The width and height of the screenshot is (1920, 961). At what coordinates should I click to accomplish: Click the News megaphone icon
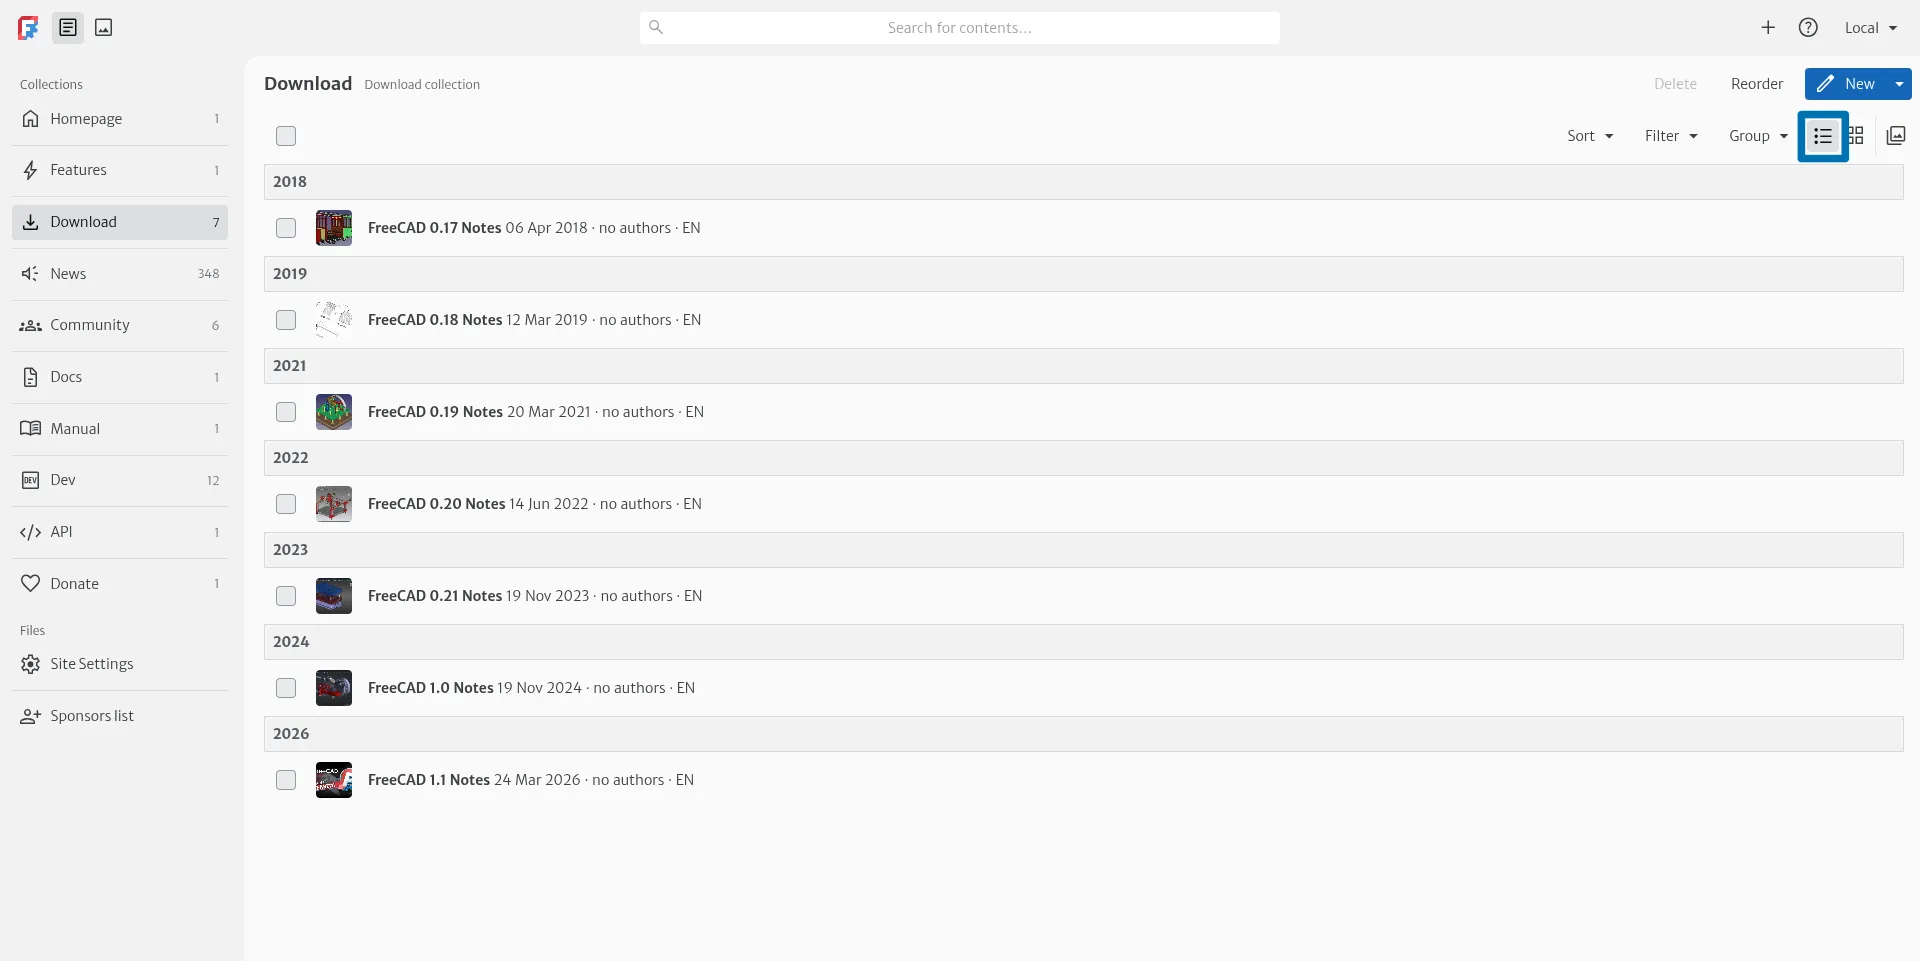click(31, 274)
